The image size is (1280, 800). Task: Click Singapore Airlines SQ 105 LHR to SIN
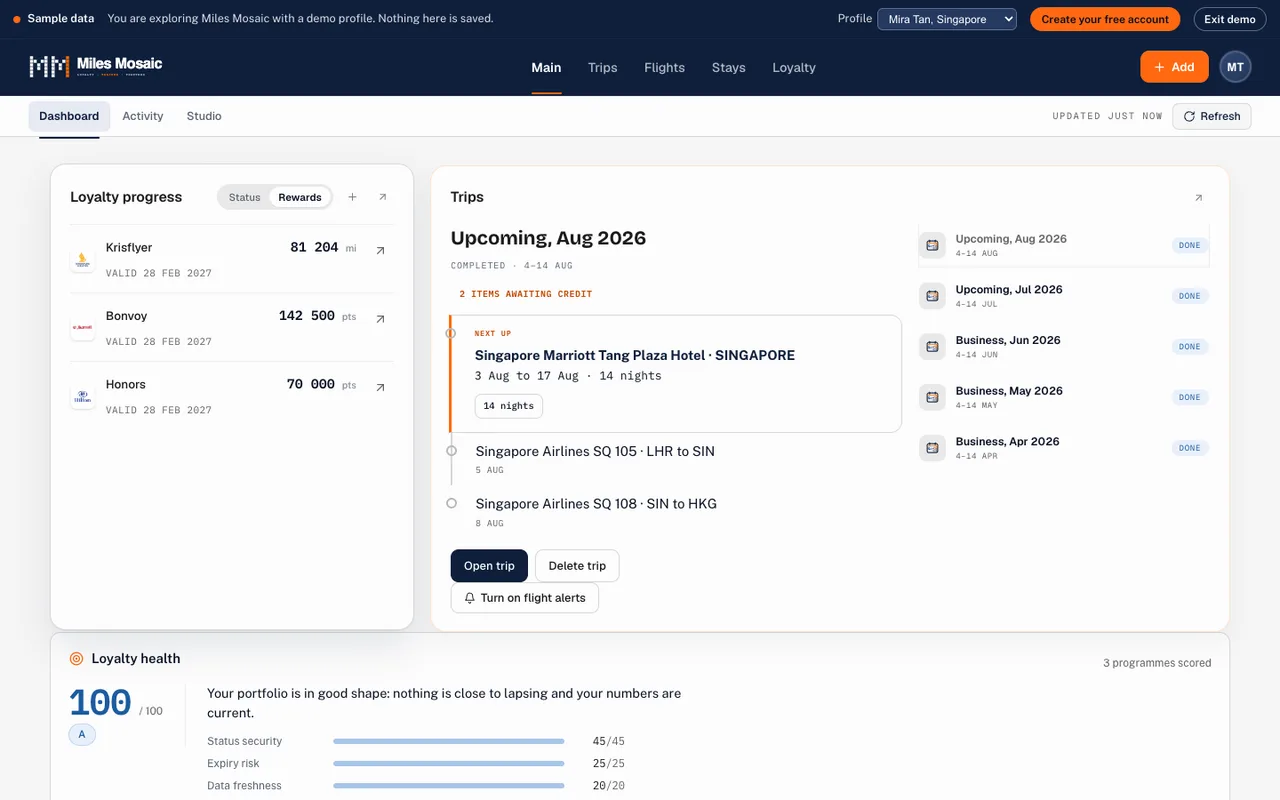[x=595, y=451]
